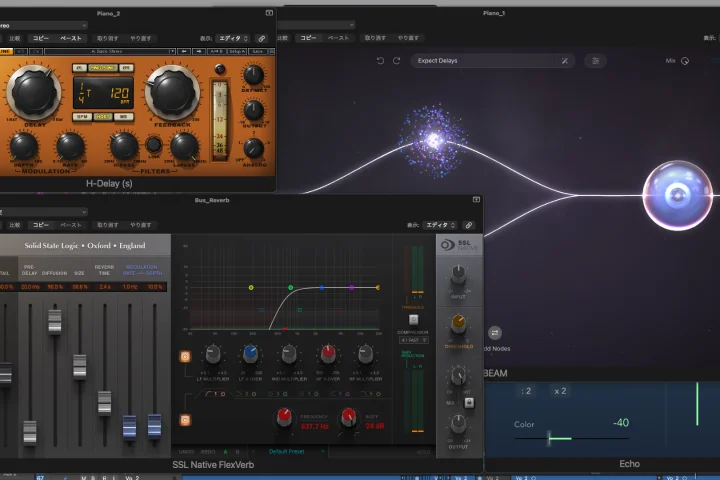Viewport: 720px width, 480px height.
Task: Select EQ band 1 tab in FlexVerb
Action: pos(215,394)
